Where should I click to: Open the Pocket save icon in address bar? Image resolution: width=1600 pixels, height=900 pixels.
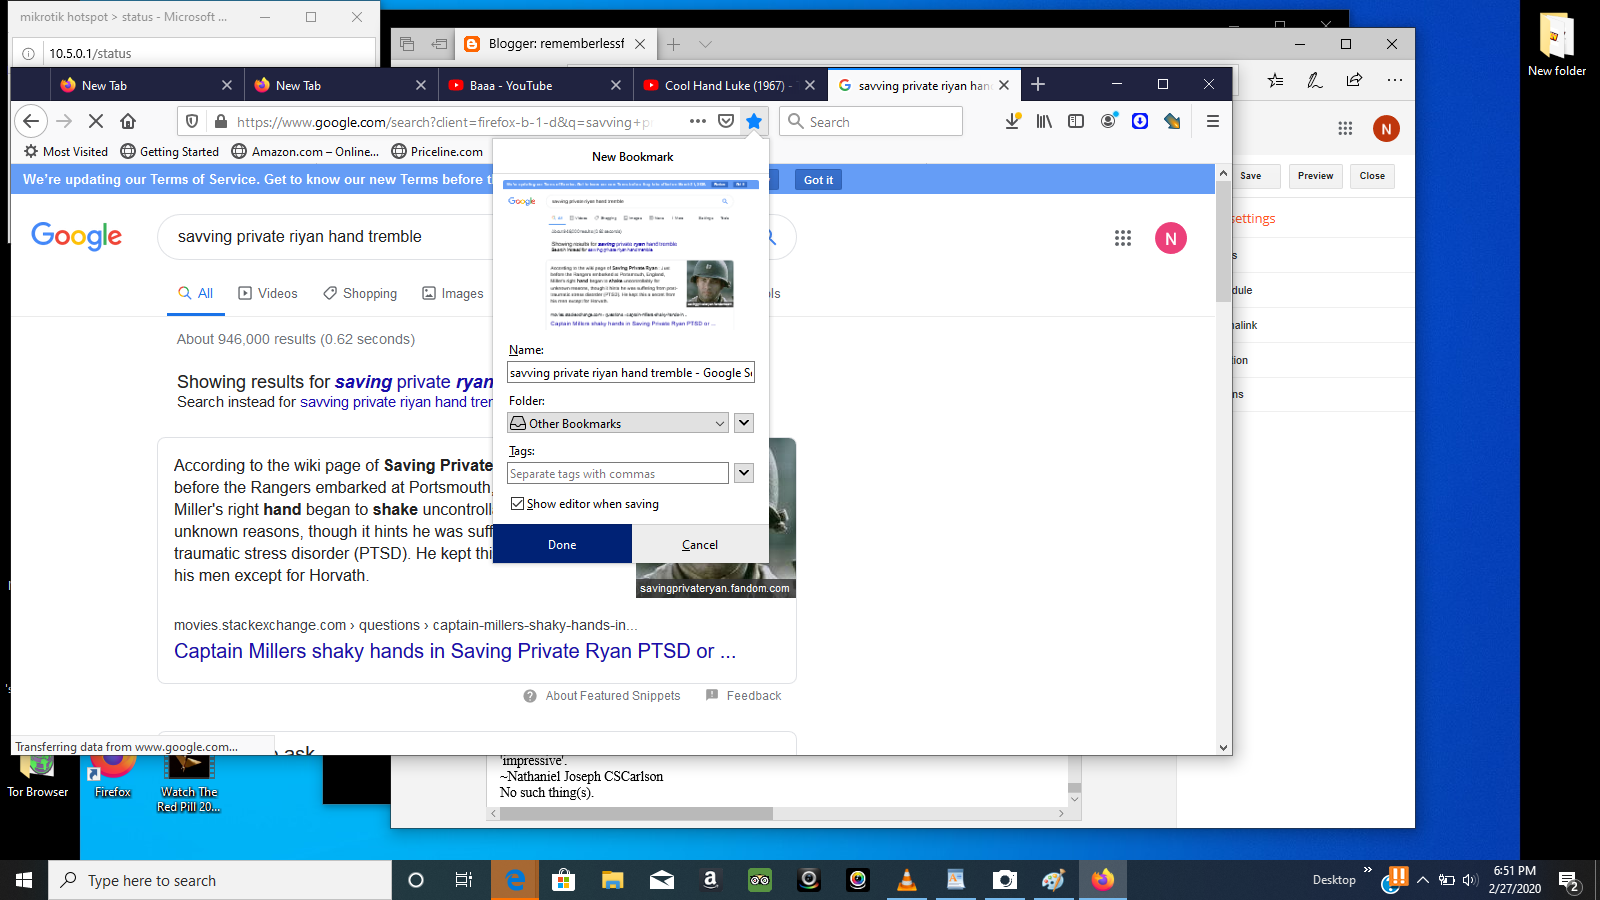(x=726, y=121)
